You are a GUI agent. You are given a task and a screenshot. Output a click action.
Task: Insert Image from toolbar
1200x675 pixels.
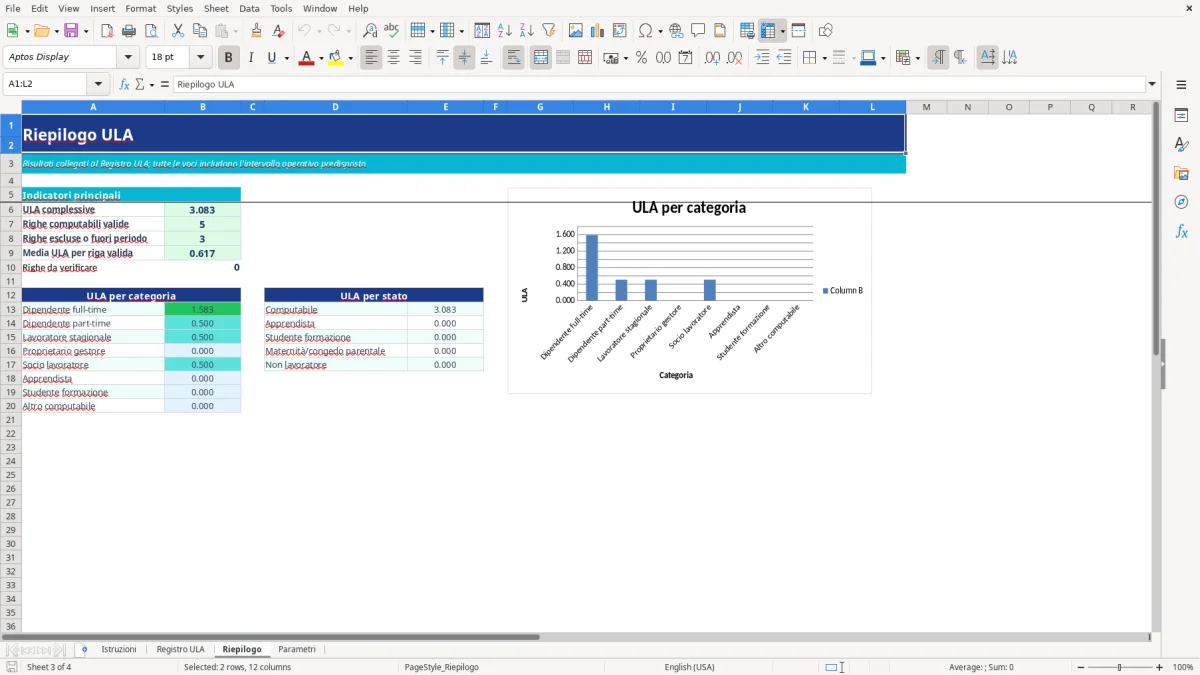576,30
